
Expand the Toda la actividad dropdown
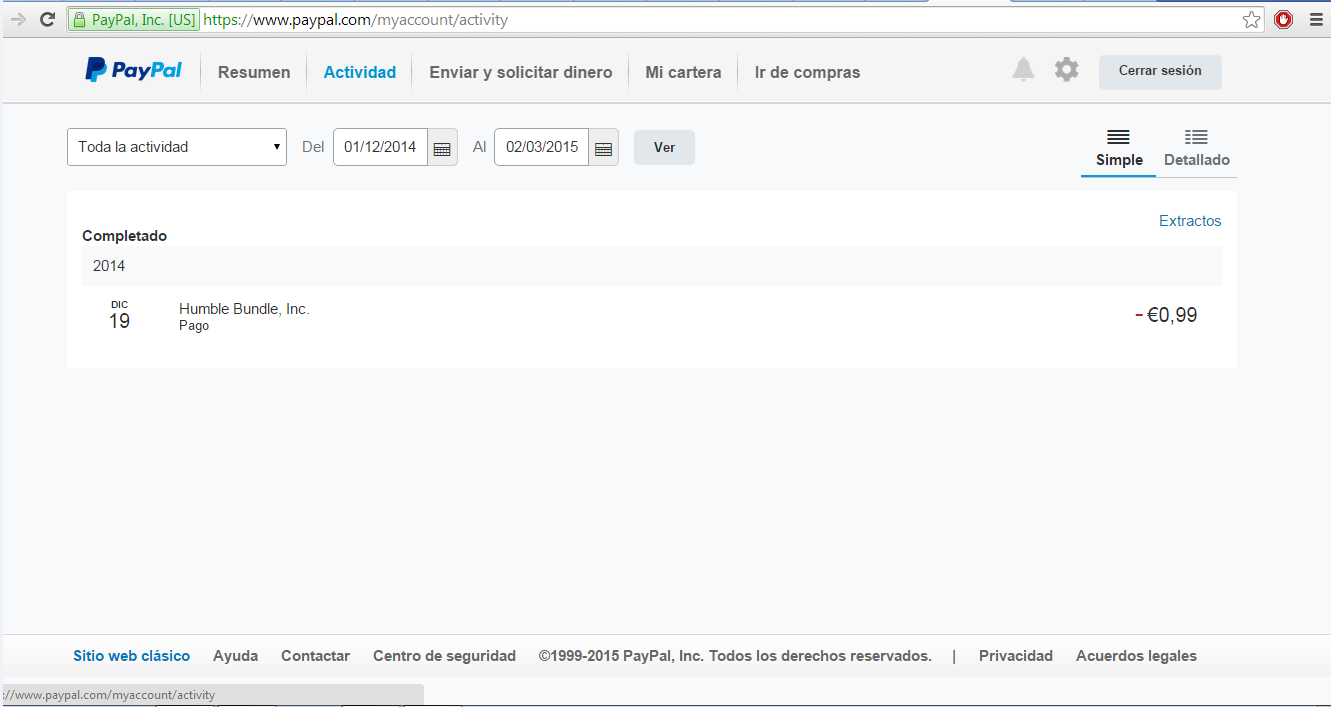tap(177, 147)
